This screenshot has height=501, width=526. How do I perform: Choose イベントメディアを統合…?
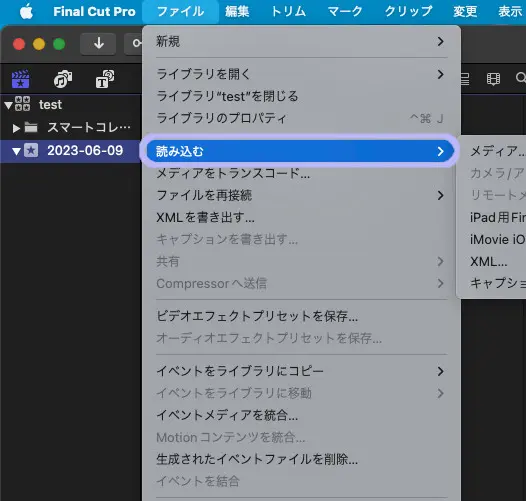pyautogui.click(x=301, y=415)
